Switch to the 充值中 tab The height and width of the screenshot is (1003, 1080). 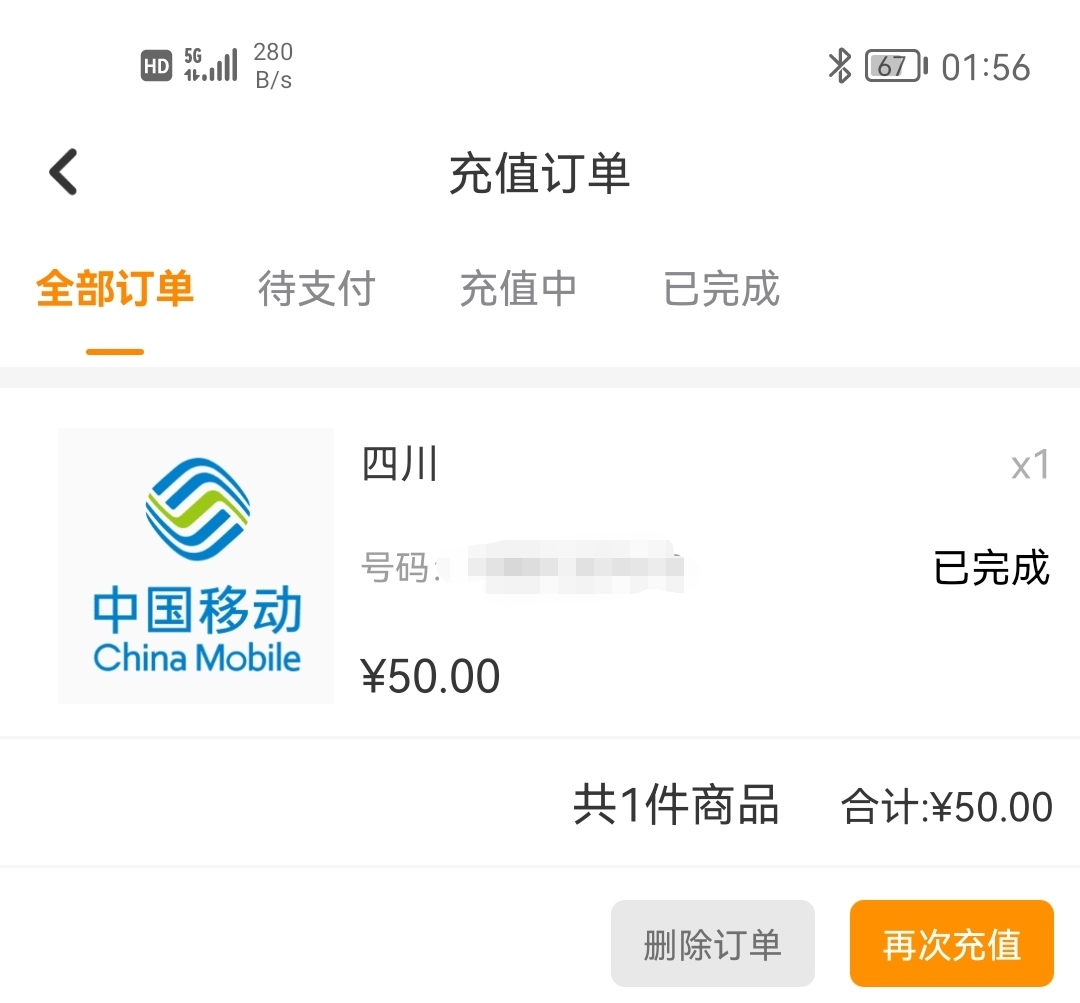518,289
